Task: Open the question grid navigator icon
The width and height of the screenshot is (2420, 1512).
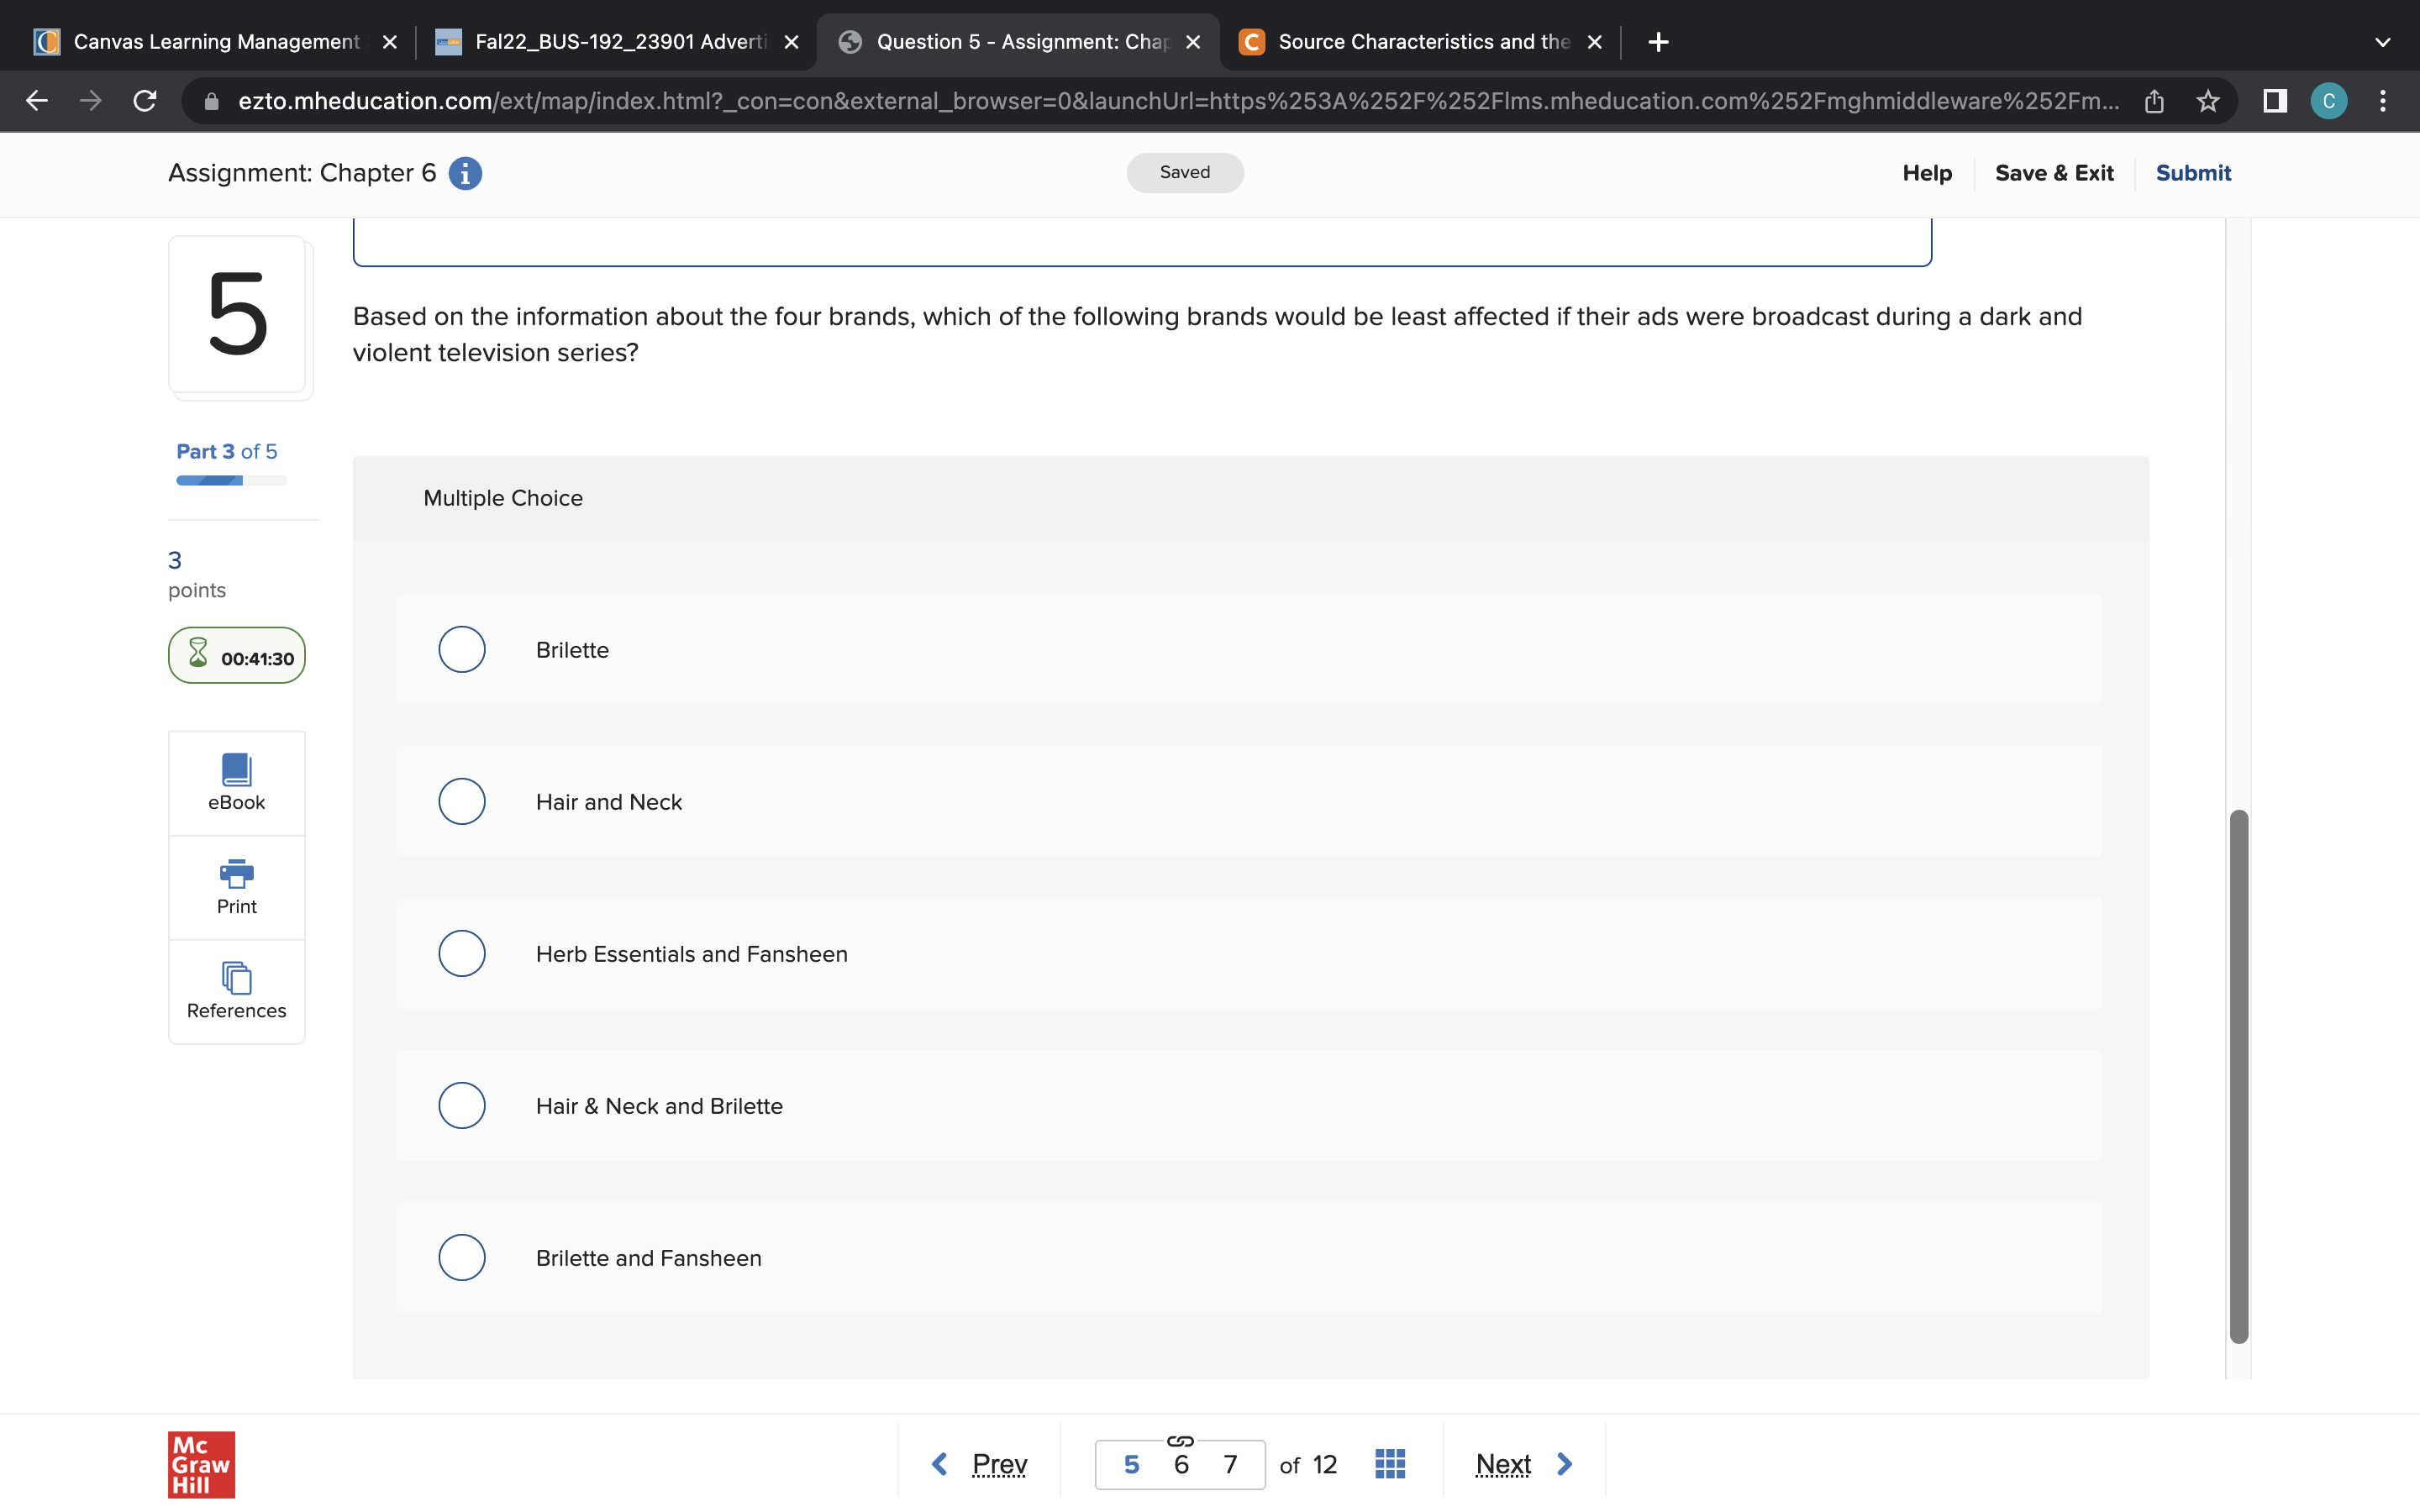Action: (x=1389, y=1464)
